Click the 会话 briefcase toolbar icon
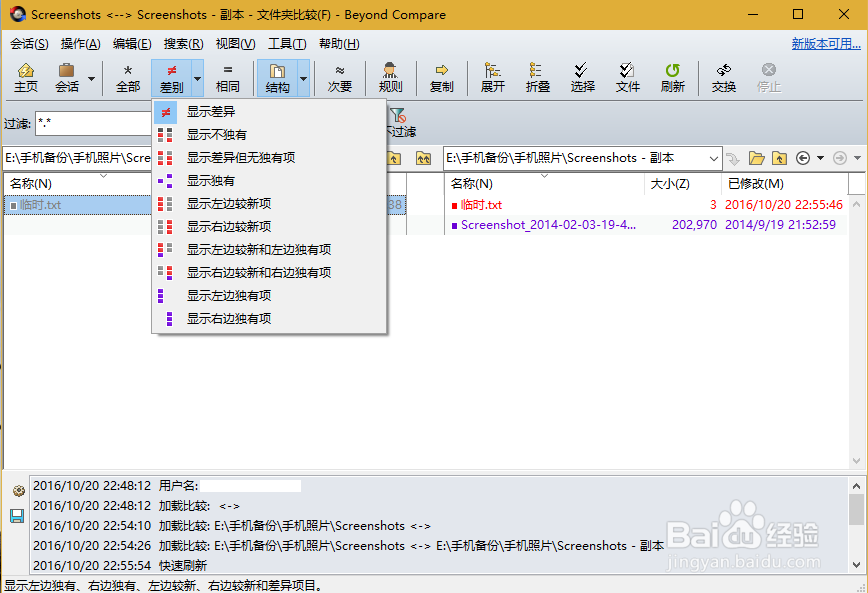This screenshot has width=868, height=593. (66, 78)
